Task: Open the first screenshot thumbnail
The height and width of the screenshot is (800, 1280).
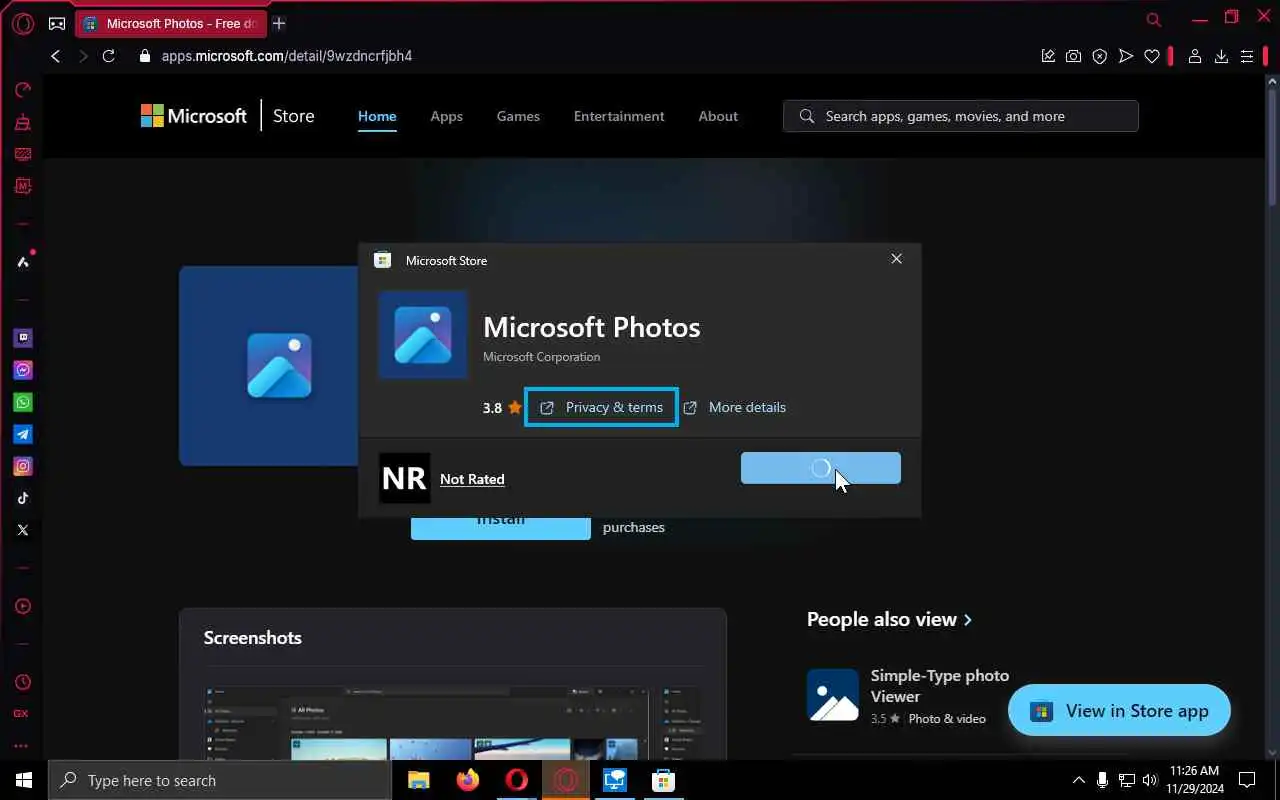Action: tap(426, 722)
